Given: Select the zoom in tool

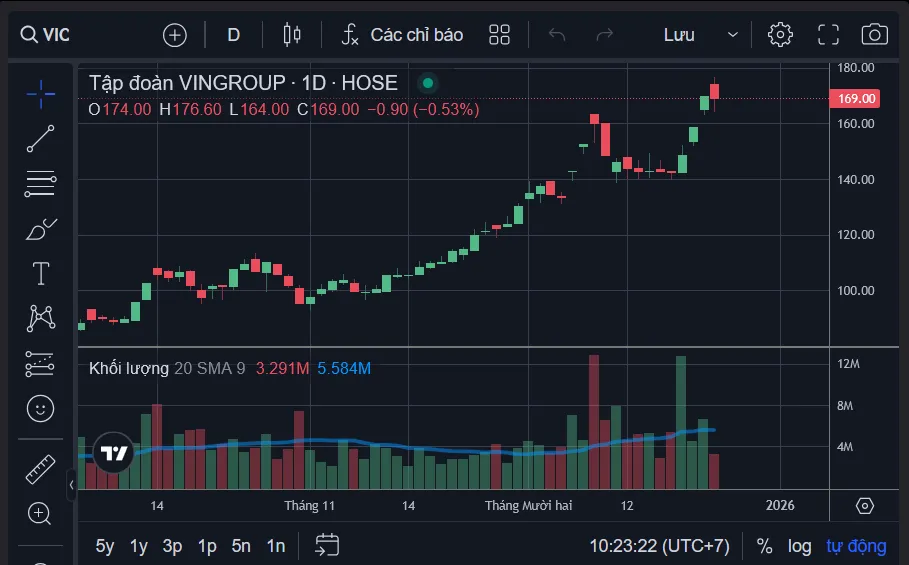Looking at the screenshot, I should click(39, 513).
